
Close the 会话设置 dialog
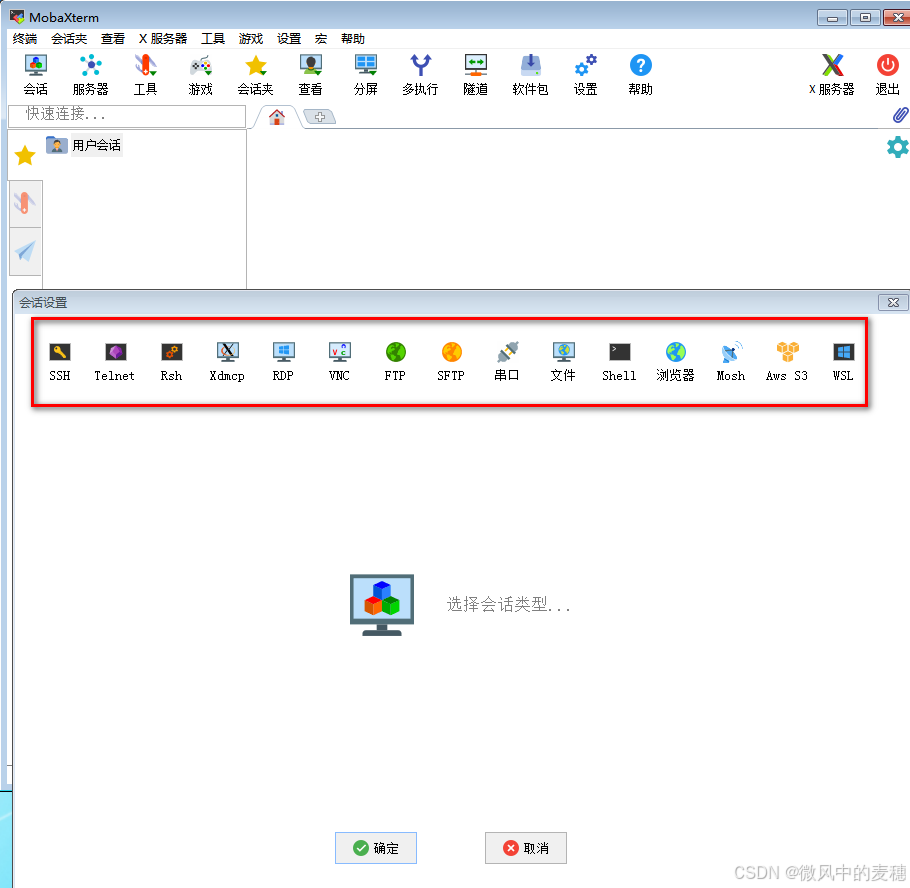[893, 302]
